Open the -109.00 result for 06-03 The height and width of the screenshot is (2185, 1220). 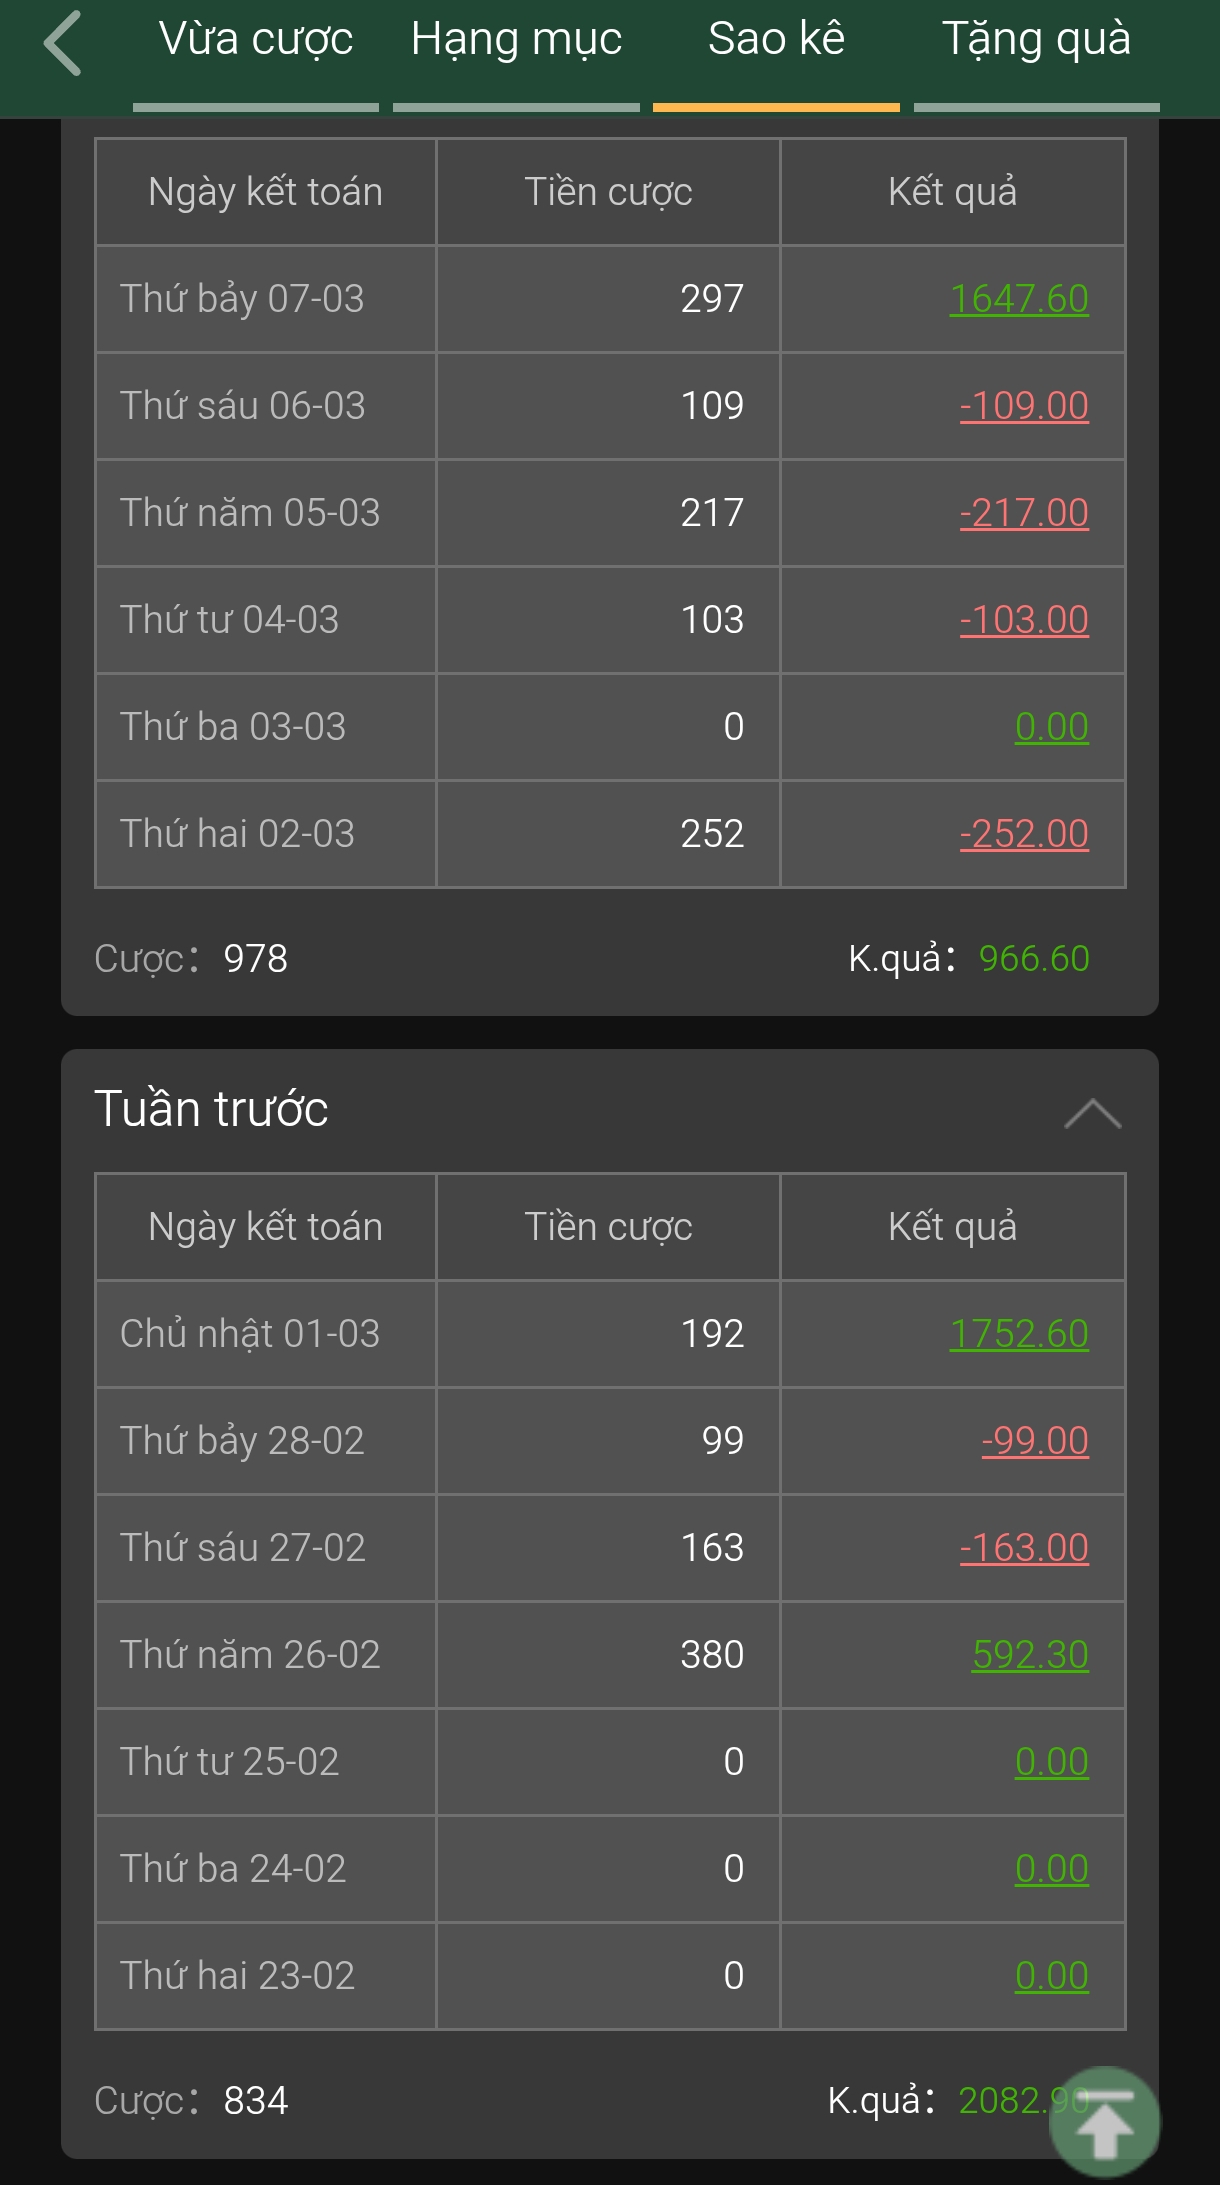[x=1024, y=406]
